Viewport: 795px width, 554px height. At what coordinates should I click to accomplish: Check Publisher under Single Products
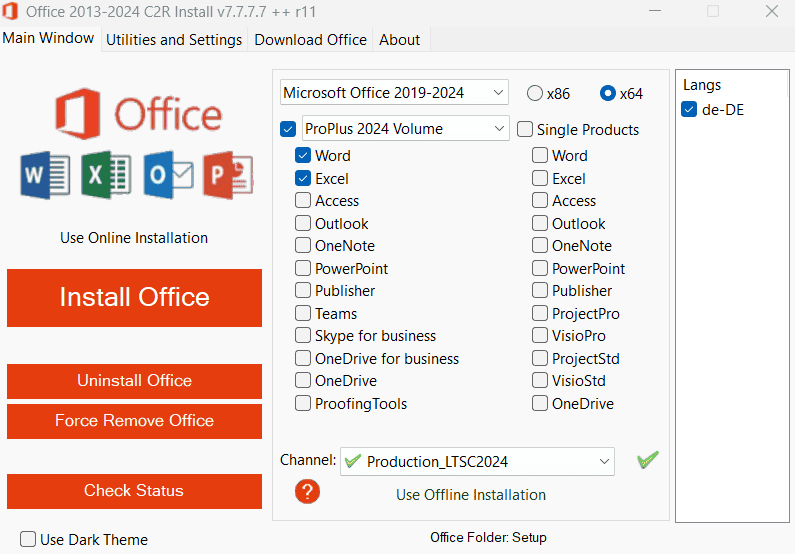(x=540, y=290)
